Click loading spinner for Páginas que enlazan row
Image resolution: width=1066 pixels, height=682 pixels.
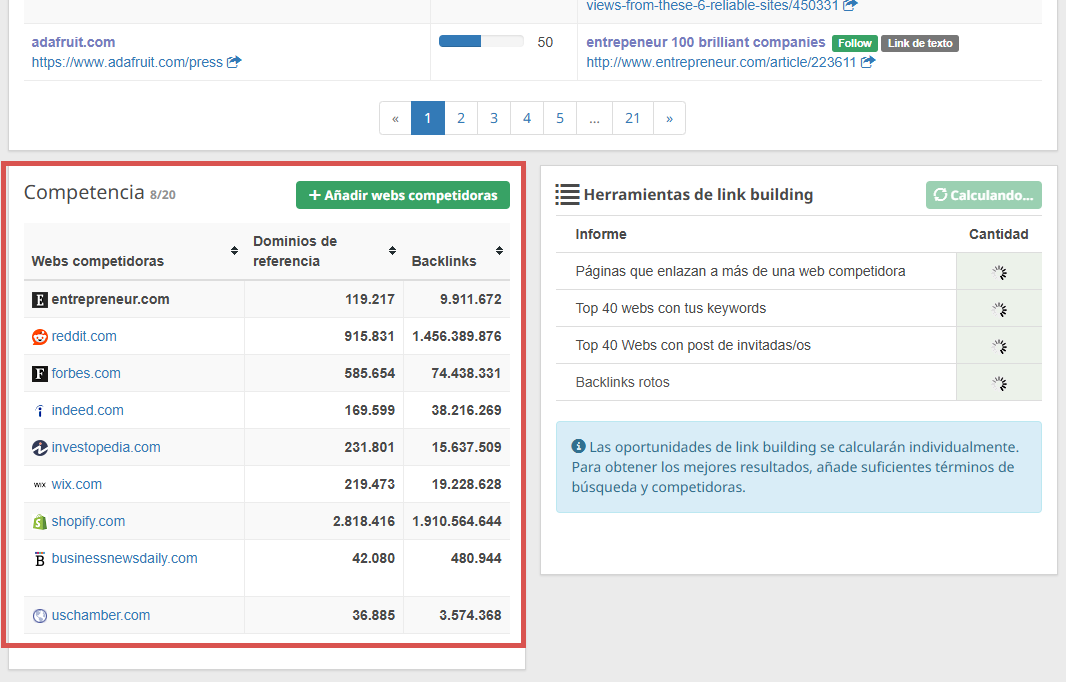pyautogui.click(x=999, y=272)
